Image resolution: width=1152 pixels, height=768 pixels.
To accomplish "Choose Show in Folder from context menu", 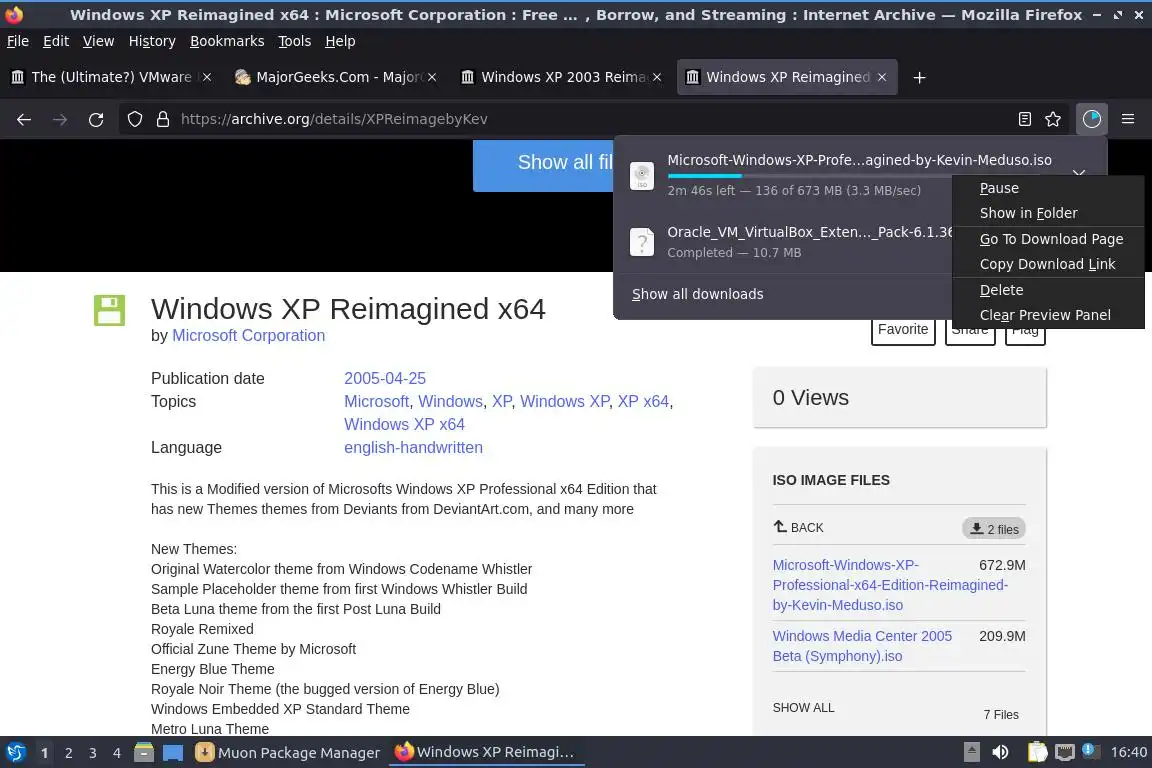I will pos(1029,213).
